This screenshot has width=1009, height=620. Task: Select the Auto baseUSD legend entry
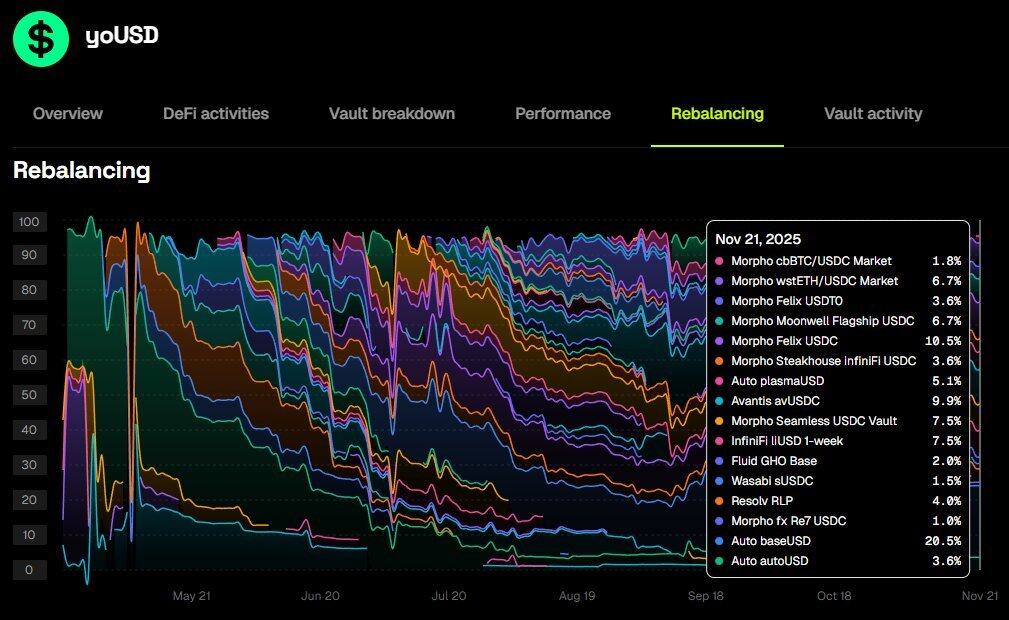tap(771, 541)
